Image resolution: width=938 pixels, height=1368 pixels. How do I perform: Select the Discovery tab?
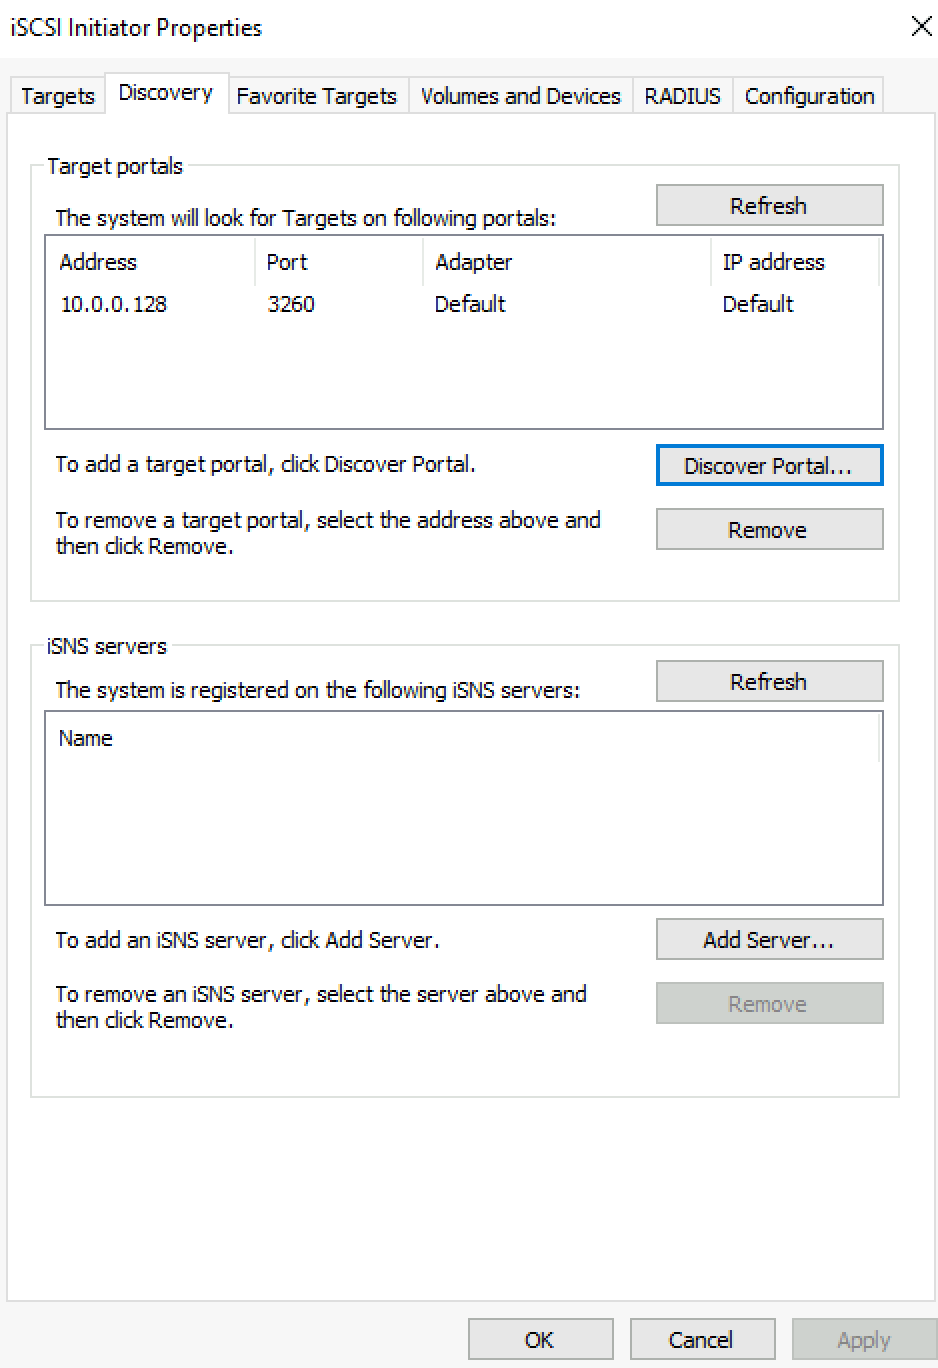pyautogui.click(x=166, y=93)
